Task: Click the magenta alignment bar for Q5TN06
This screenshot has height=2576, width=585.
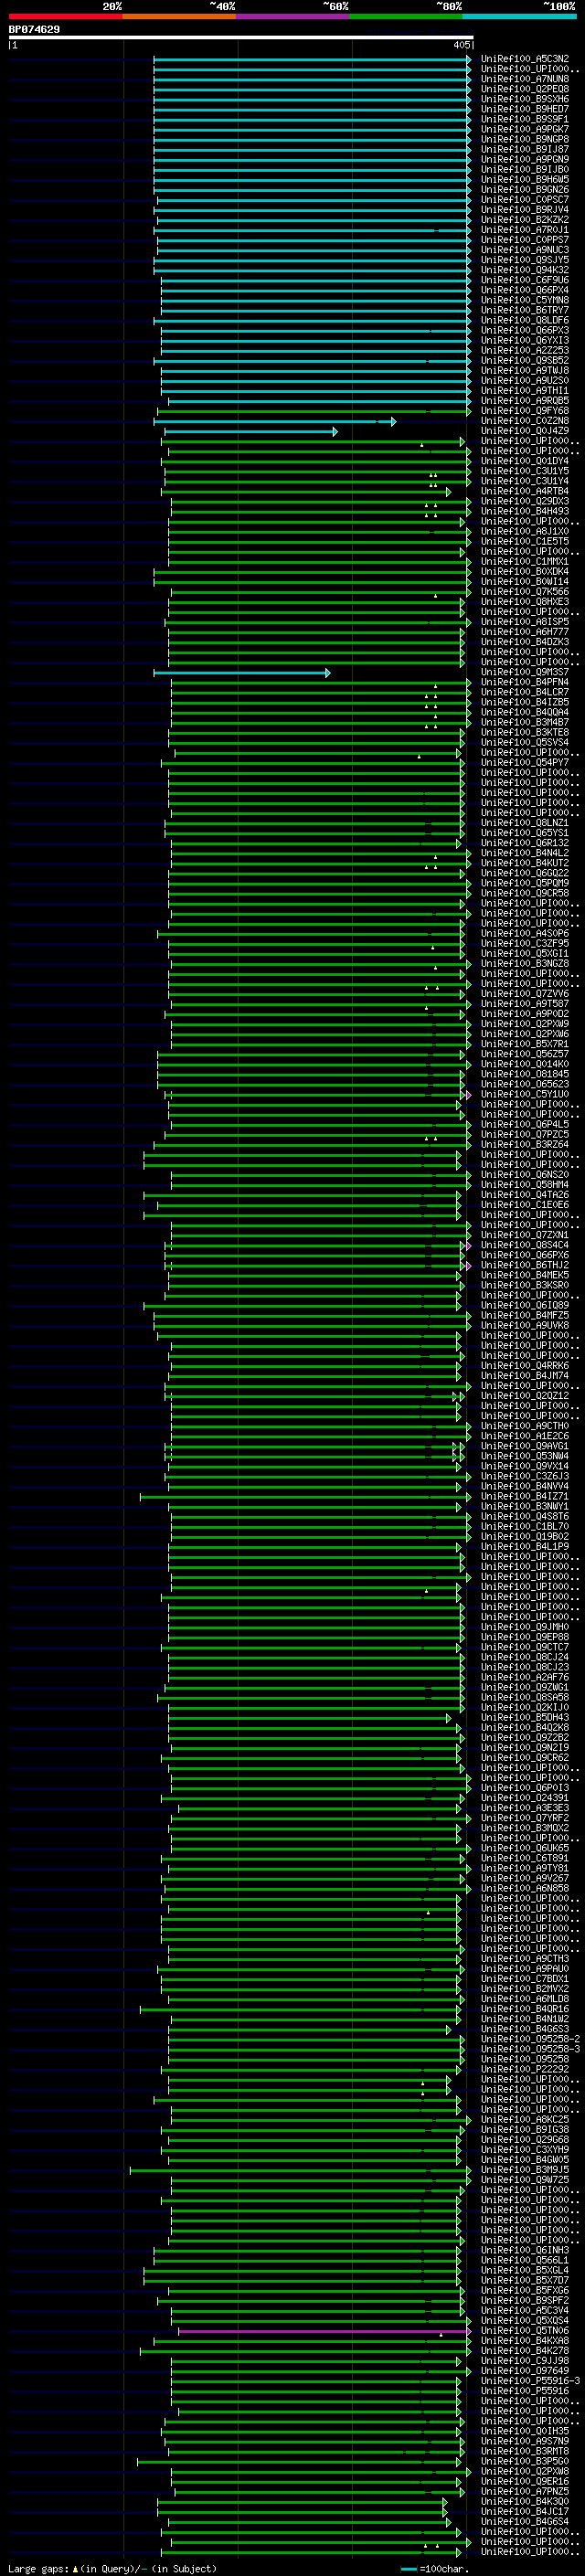Action: tap(324, 2332)
